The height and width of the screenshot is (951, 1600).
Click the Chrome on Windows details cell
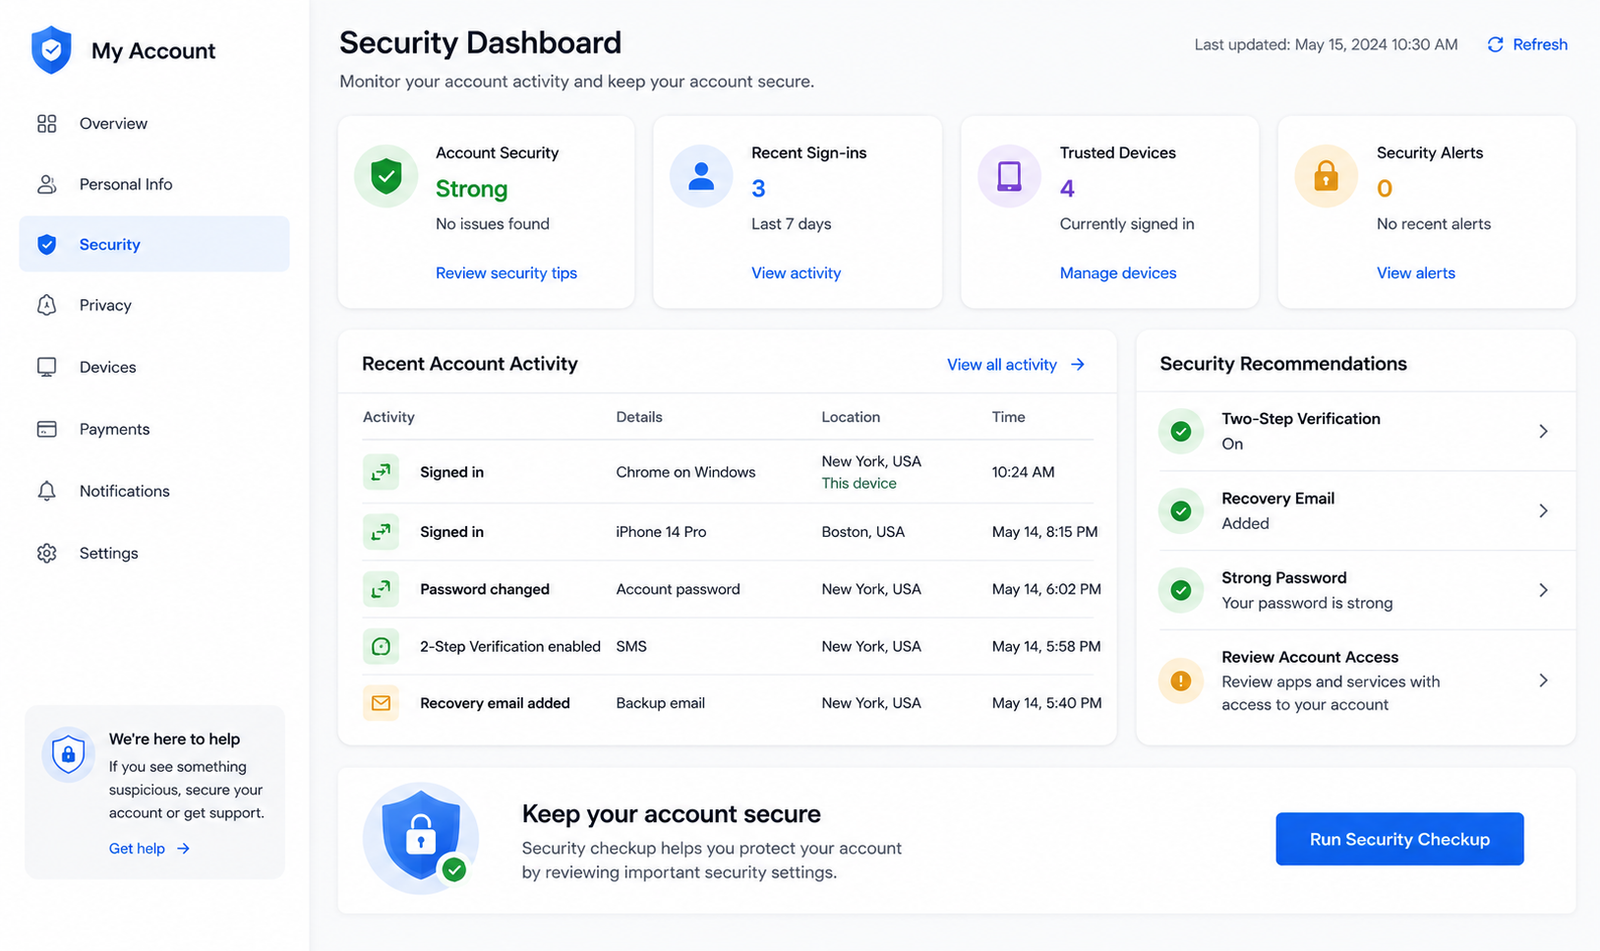point(686,472)
